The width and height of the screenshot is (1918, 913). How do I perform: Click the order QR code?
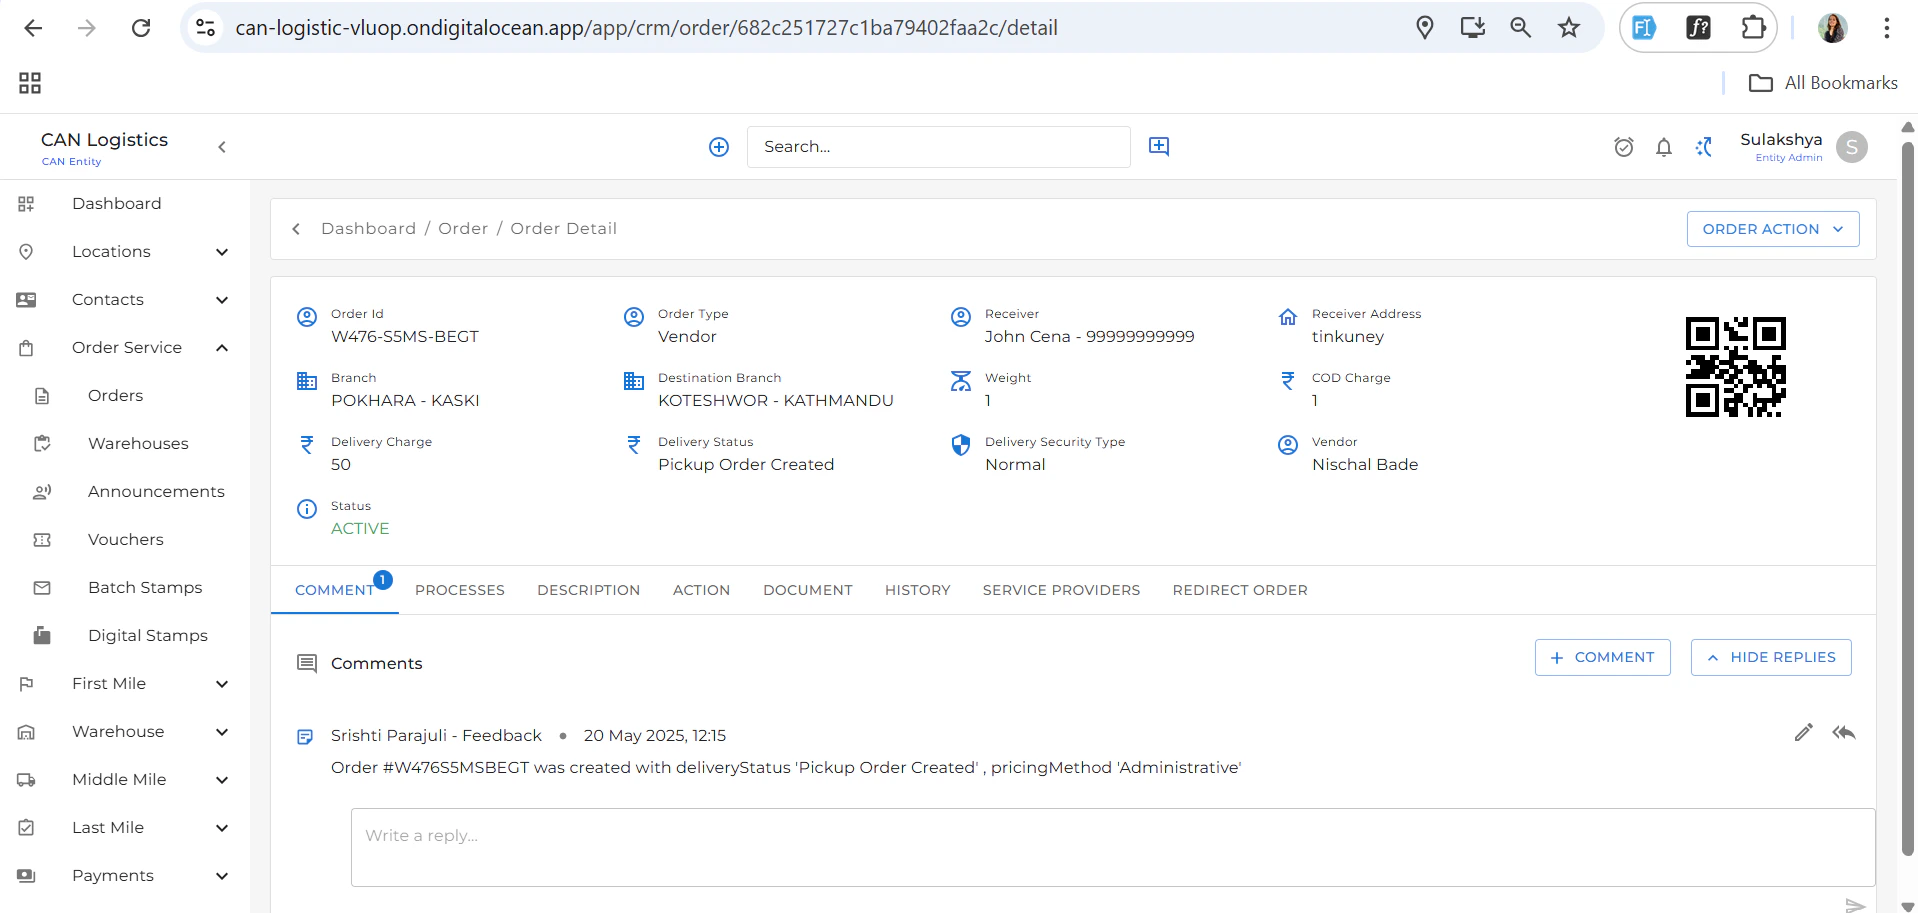click(x=1735, y=367)
